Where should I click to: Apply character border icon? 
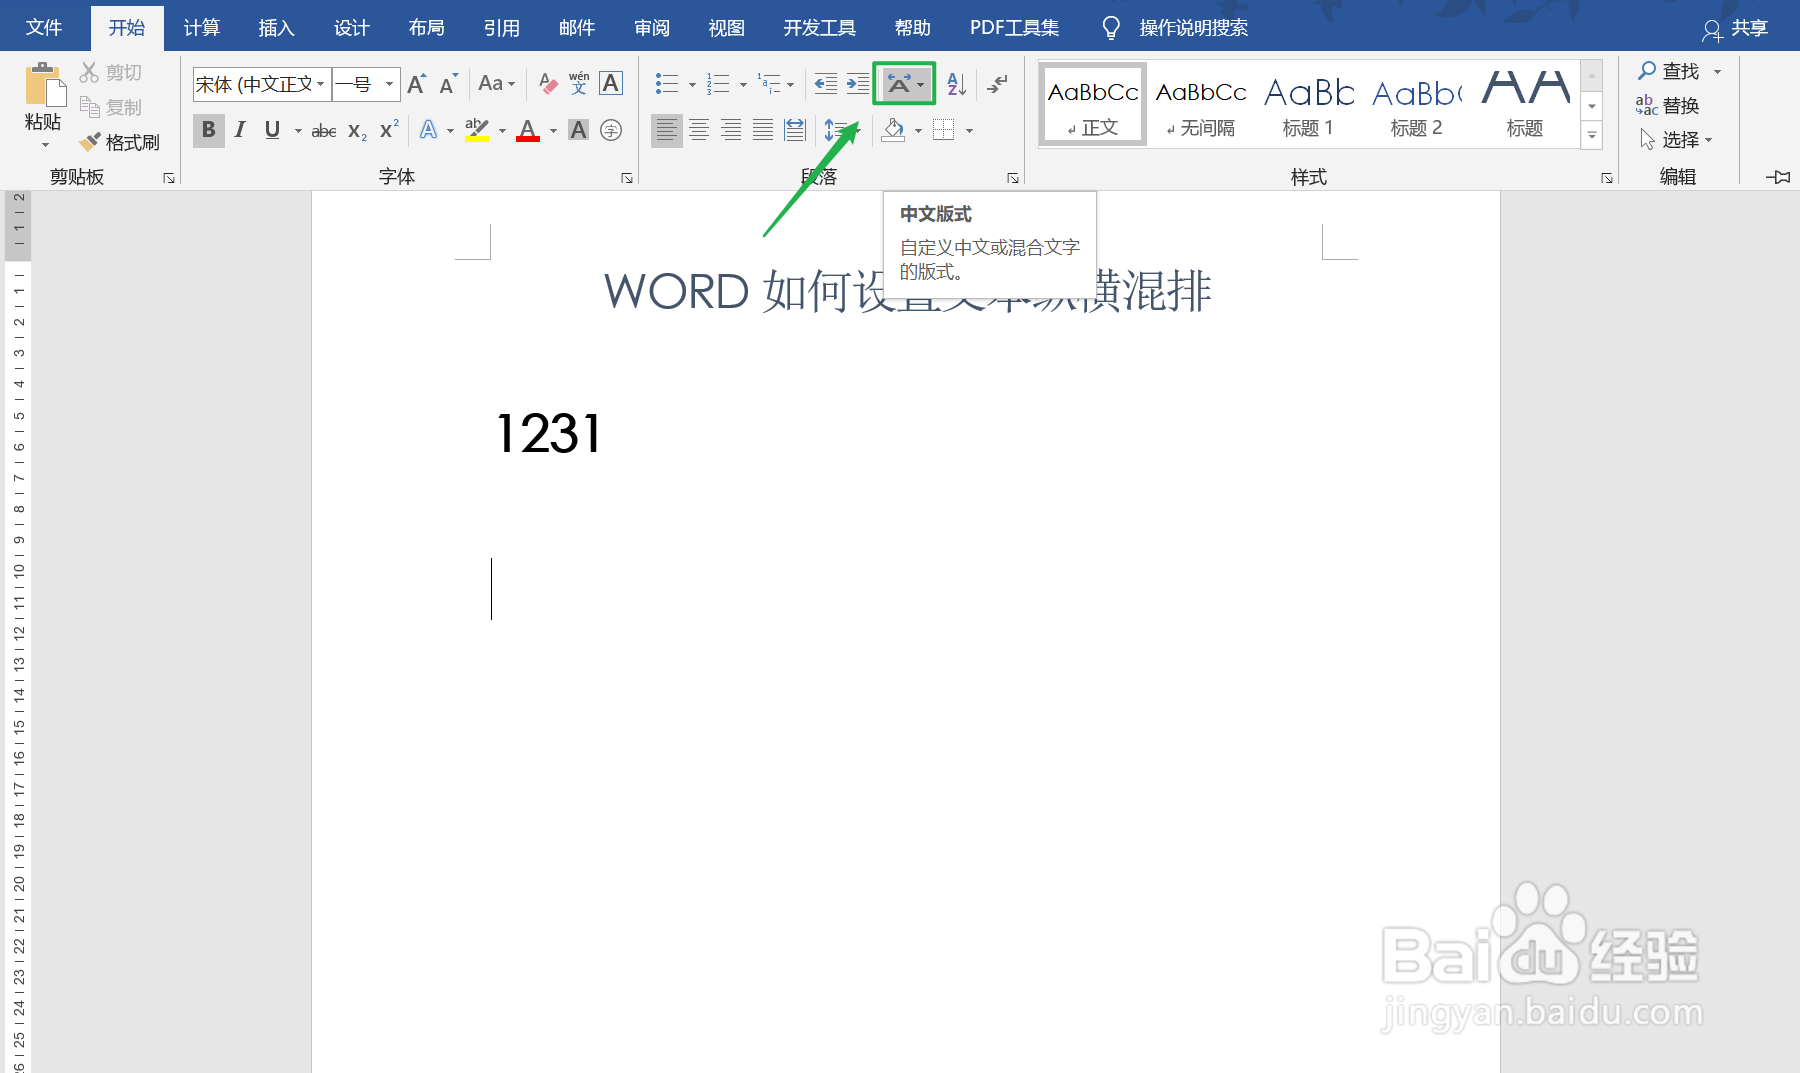click(611, 84)
